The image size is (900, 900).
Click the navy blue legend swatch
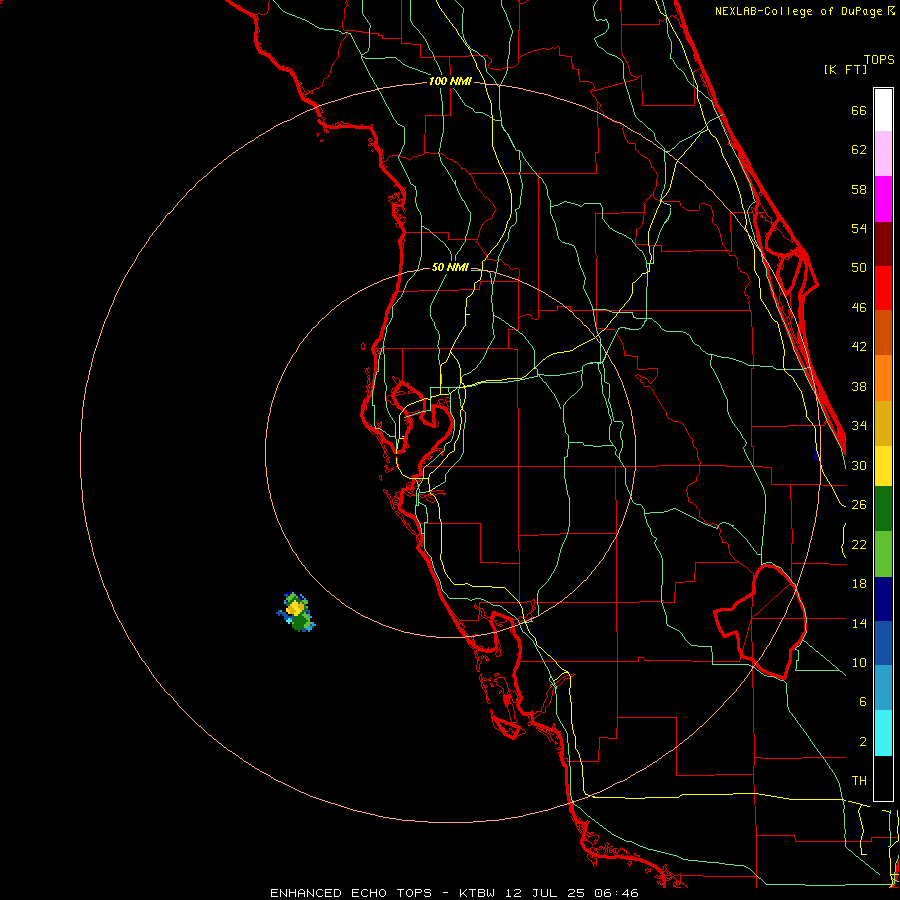(883, 599)
